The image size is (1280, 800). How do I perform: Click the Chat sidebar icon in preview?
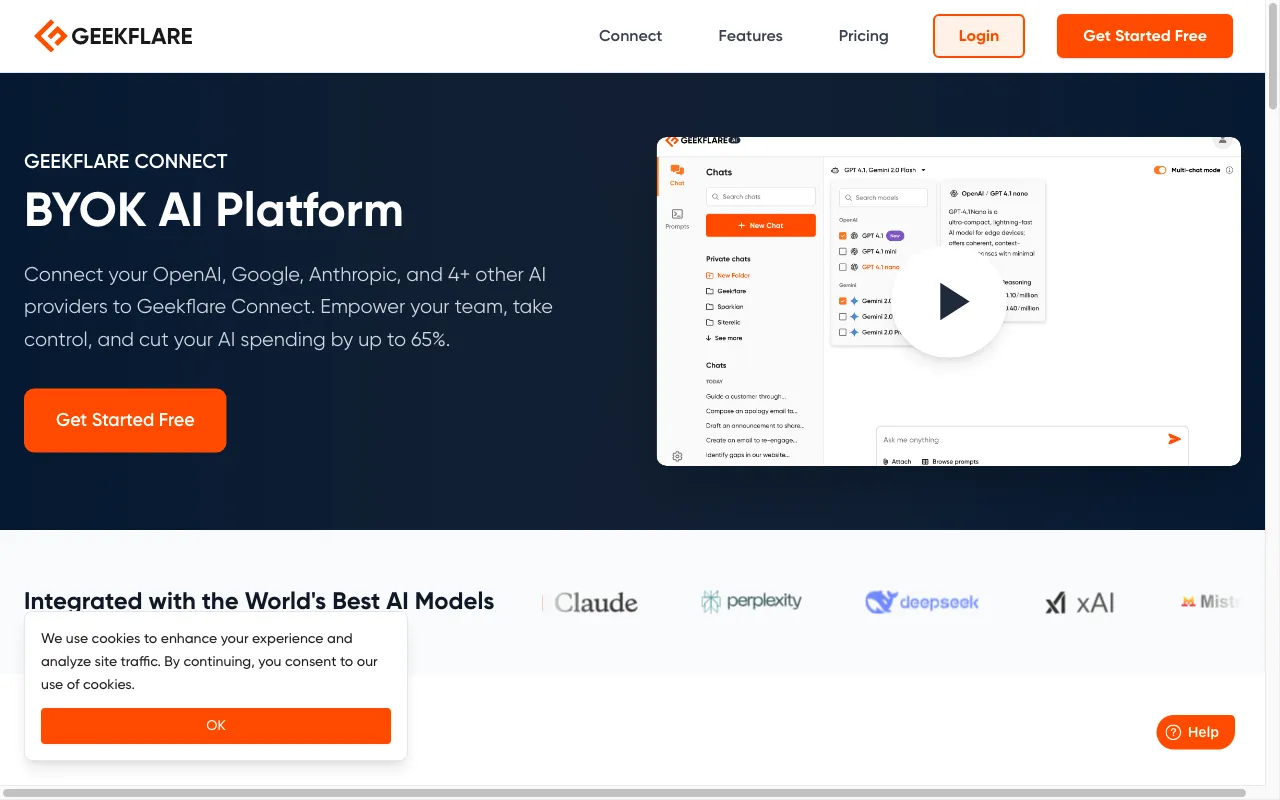click(677, 175)
